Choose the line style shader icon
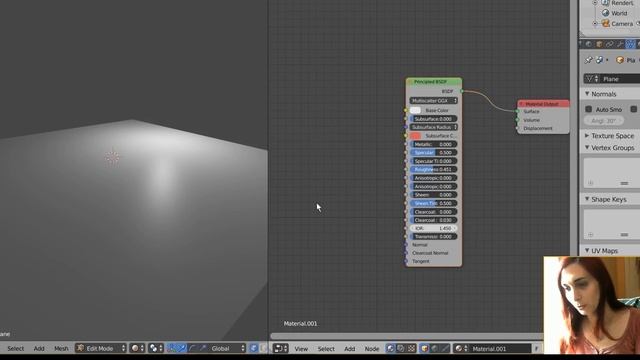This screenshot has height=360, width=640. 445,349
